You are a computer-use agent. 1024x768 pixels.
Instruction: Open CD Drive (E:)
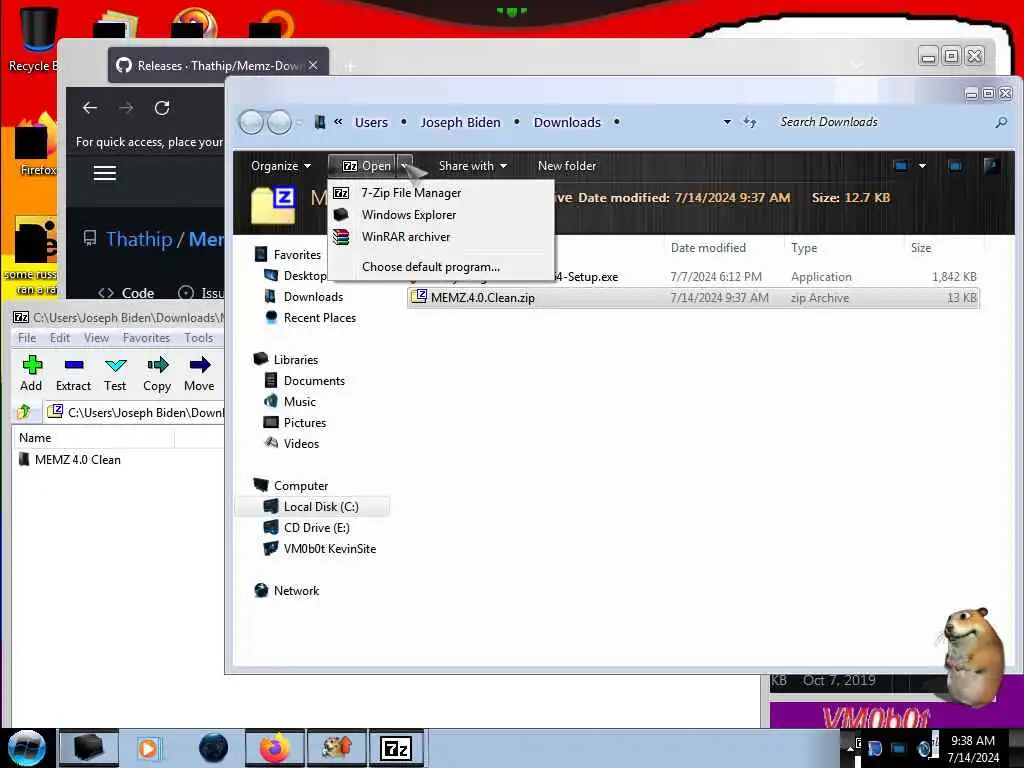click(x=316, y=528)
